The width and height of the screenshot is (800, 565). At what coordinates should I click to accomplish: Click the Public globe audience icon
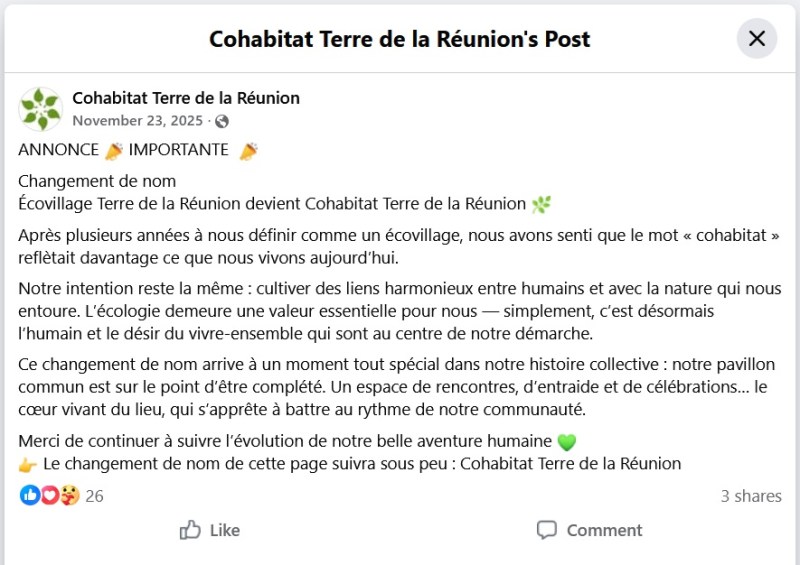pos(222,121)
